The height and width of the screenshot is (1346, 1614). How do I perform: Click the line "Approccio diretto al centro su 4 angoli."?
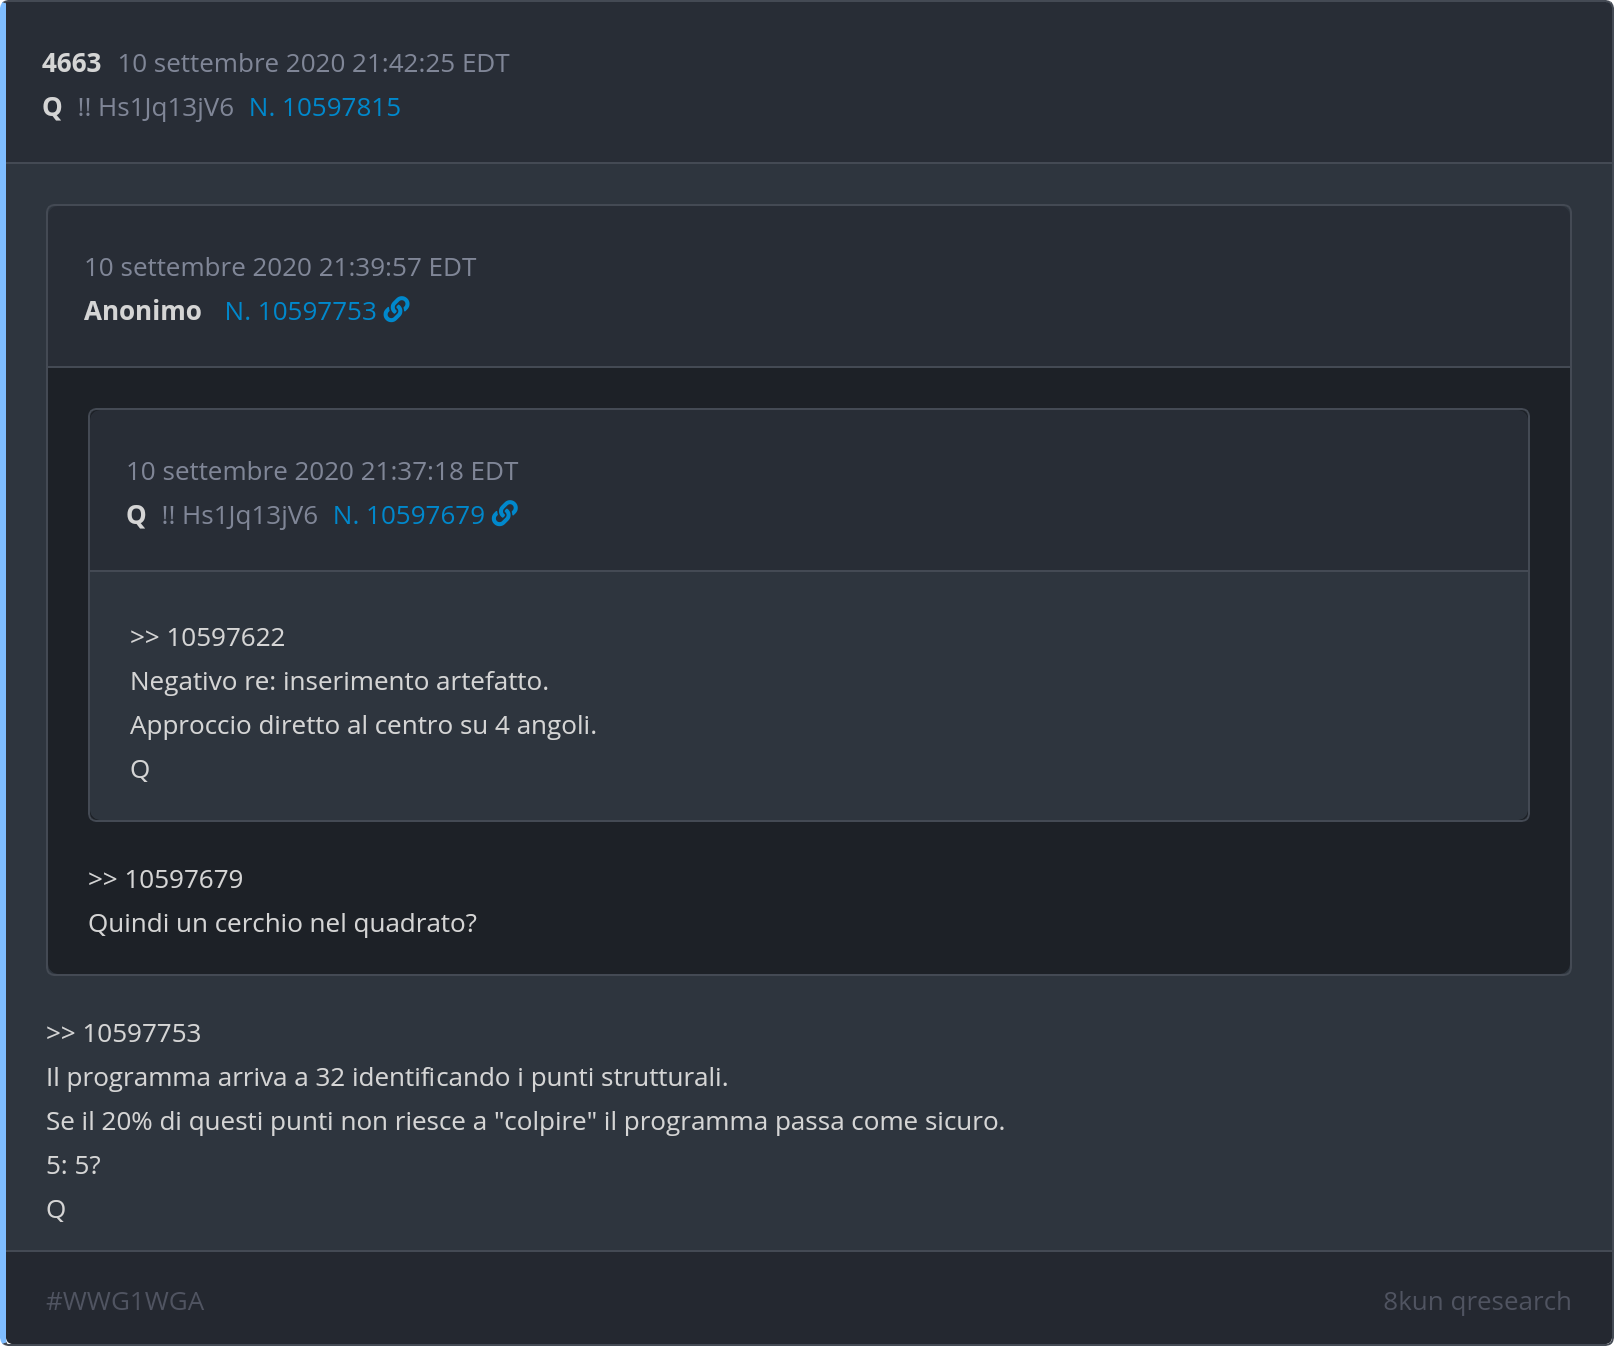363,725
